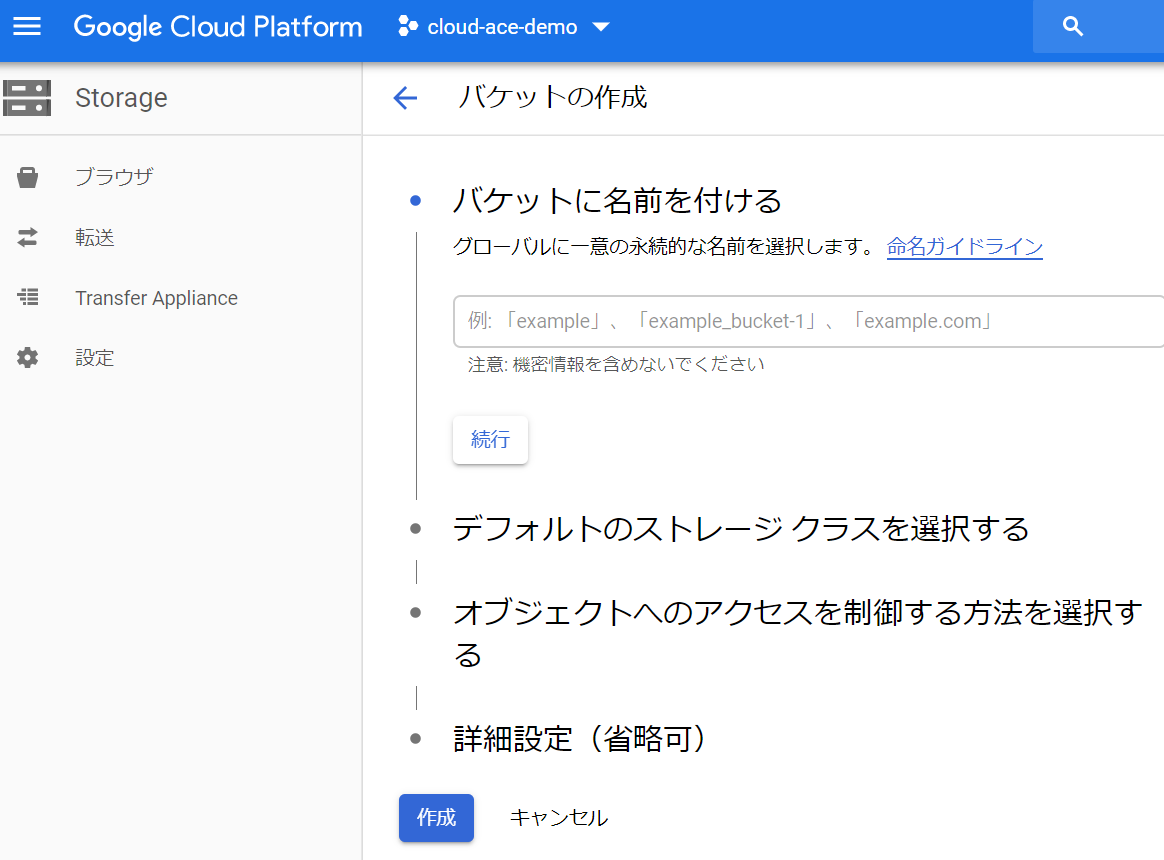Click the bucket icon beside ブラウザ
Screen dimensions: 1164x860
point(27,177)
